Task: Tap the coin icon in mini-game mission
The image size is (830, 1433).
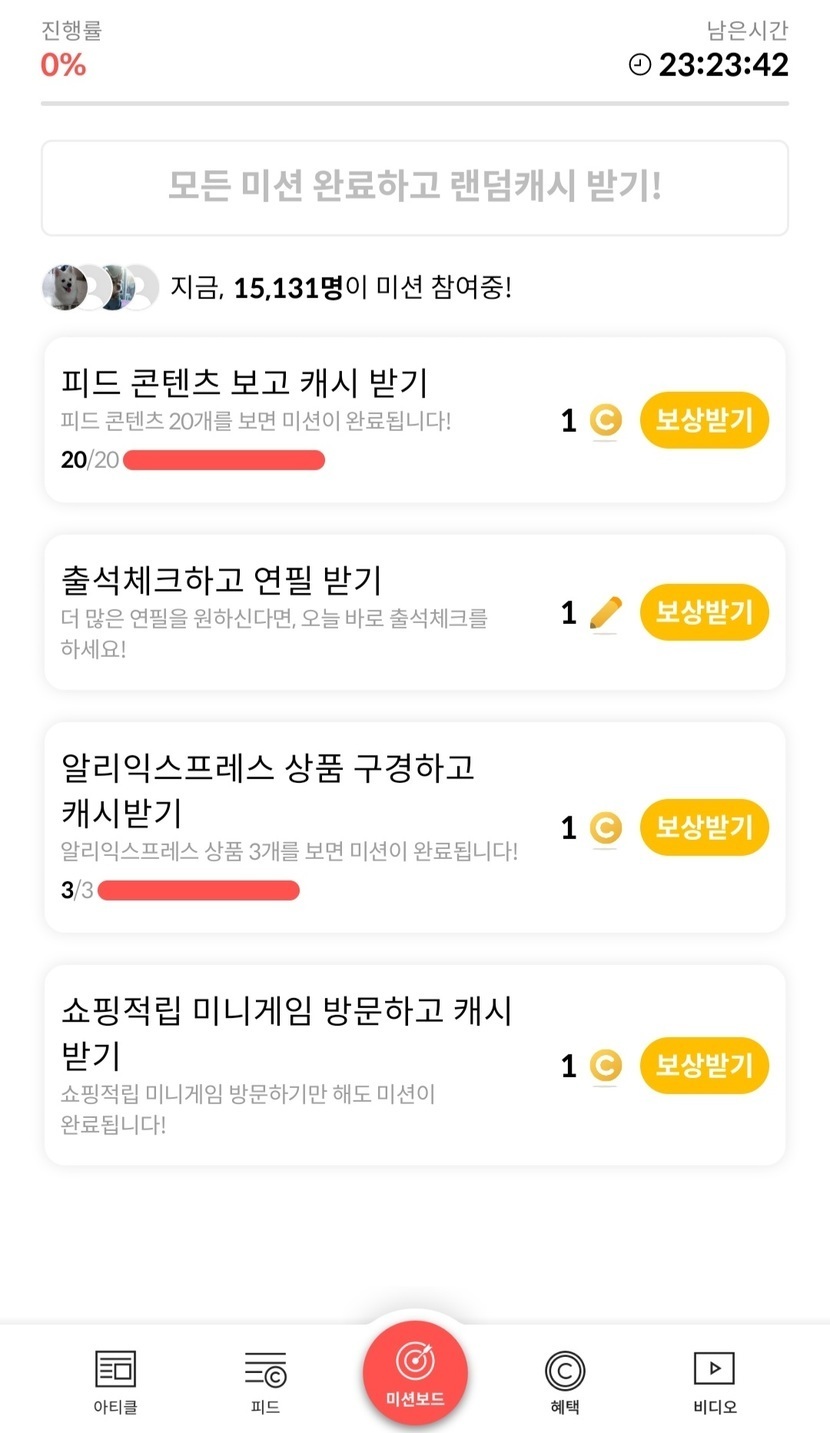Action: coord(605,1066)
